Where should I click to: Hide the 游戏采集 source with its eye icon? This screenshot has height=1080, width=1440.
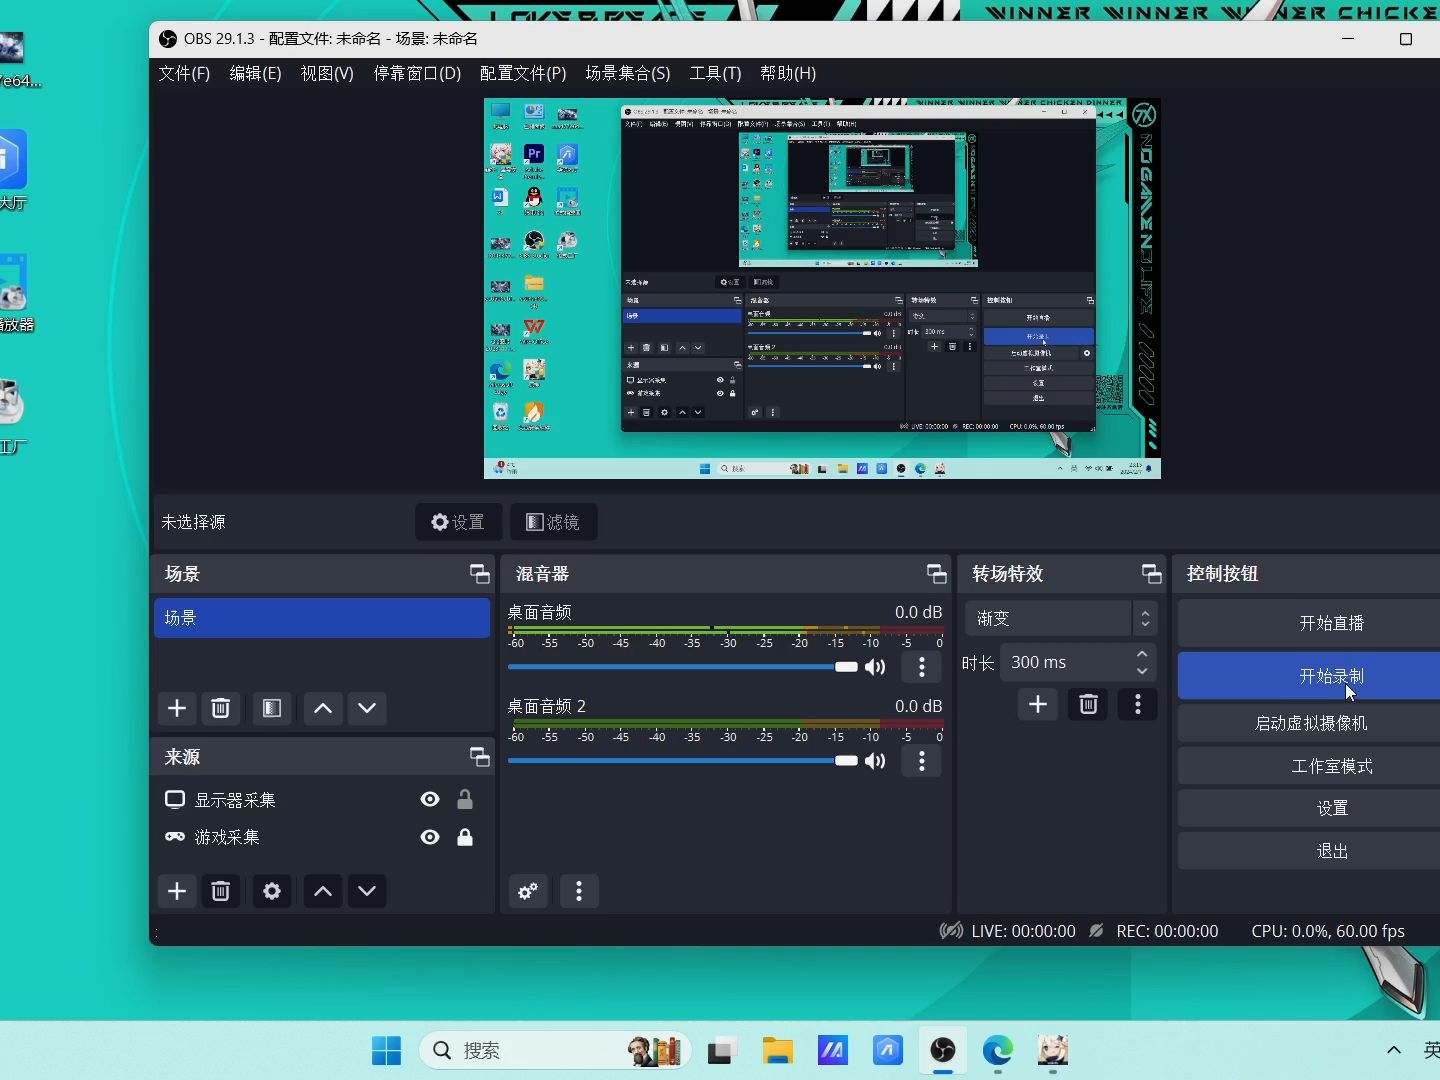click(430, 837)
